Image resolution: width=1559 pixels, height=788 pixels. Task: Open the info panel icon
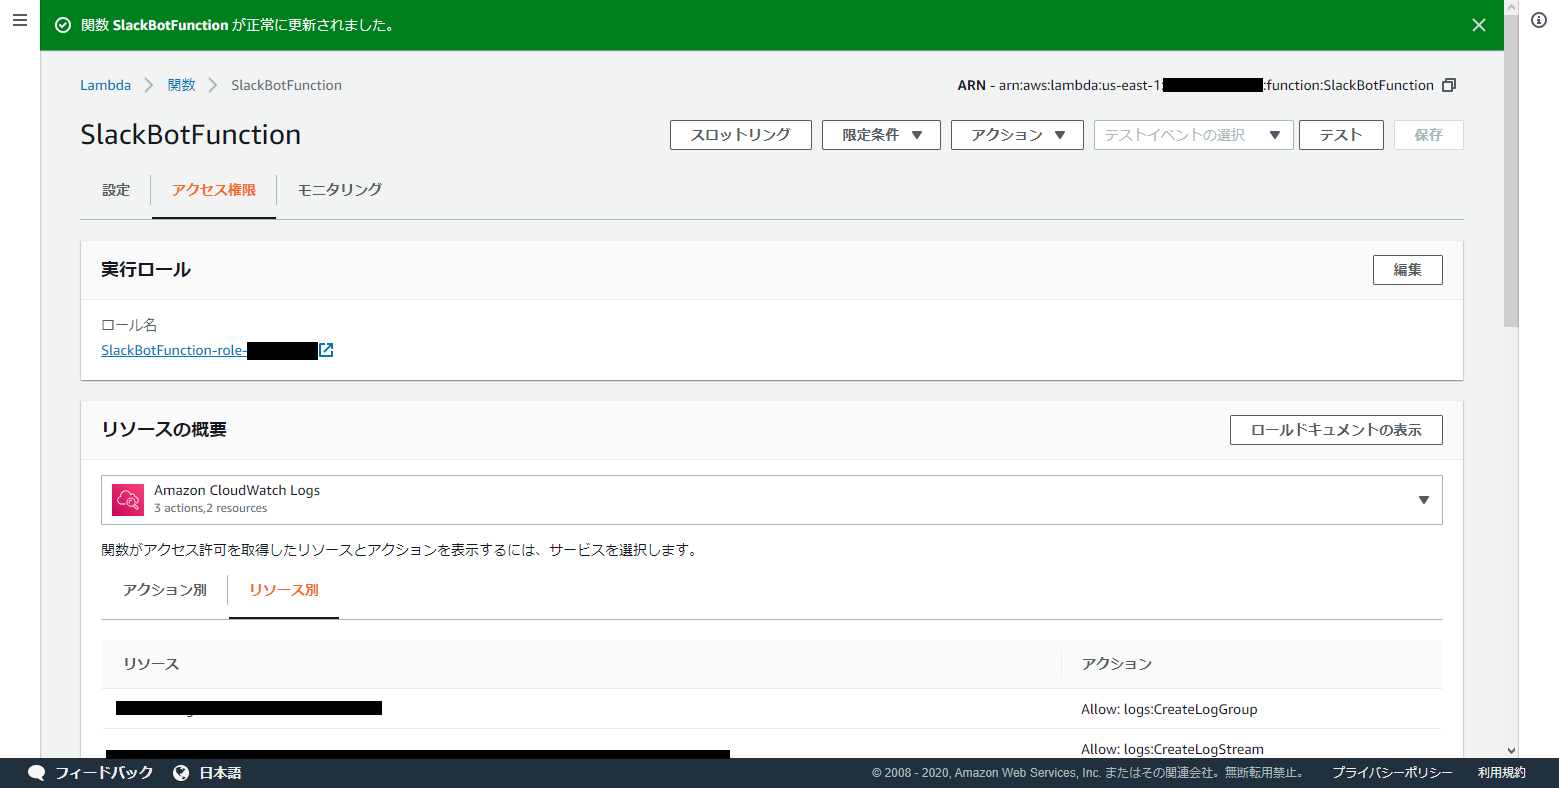pos(1539,20)
